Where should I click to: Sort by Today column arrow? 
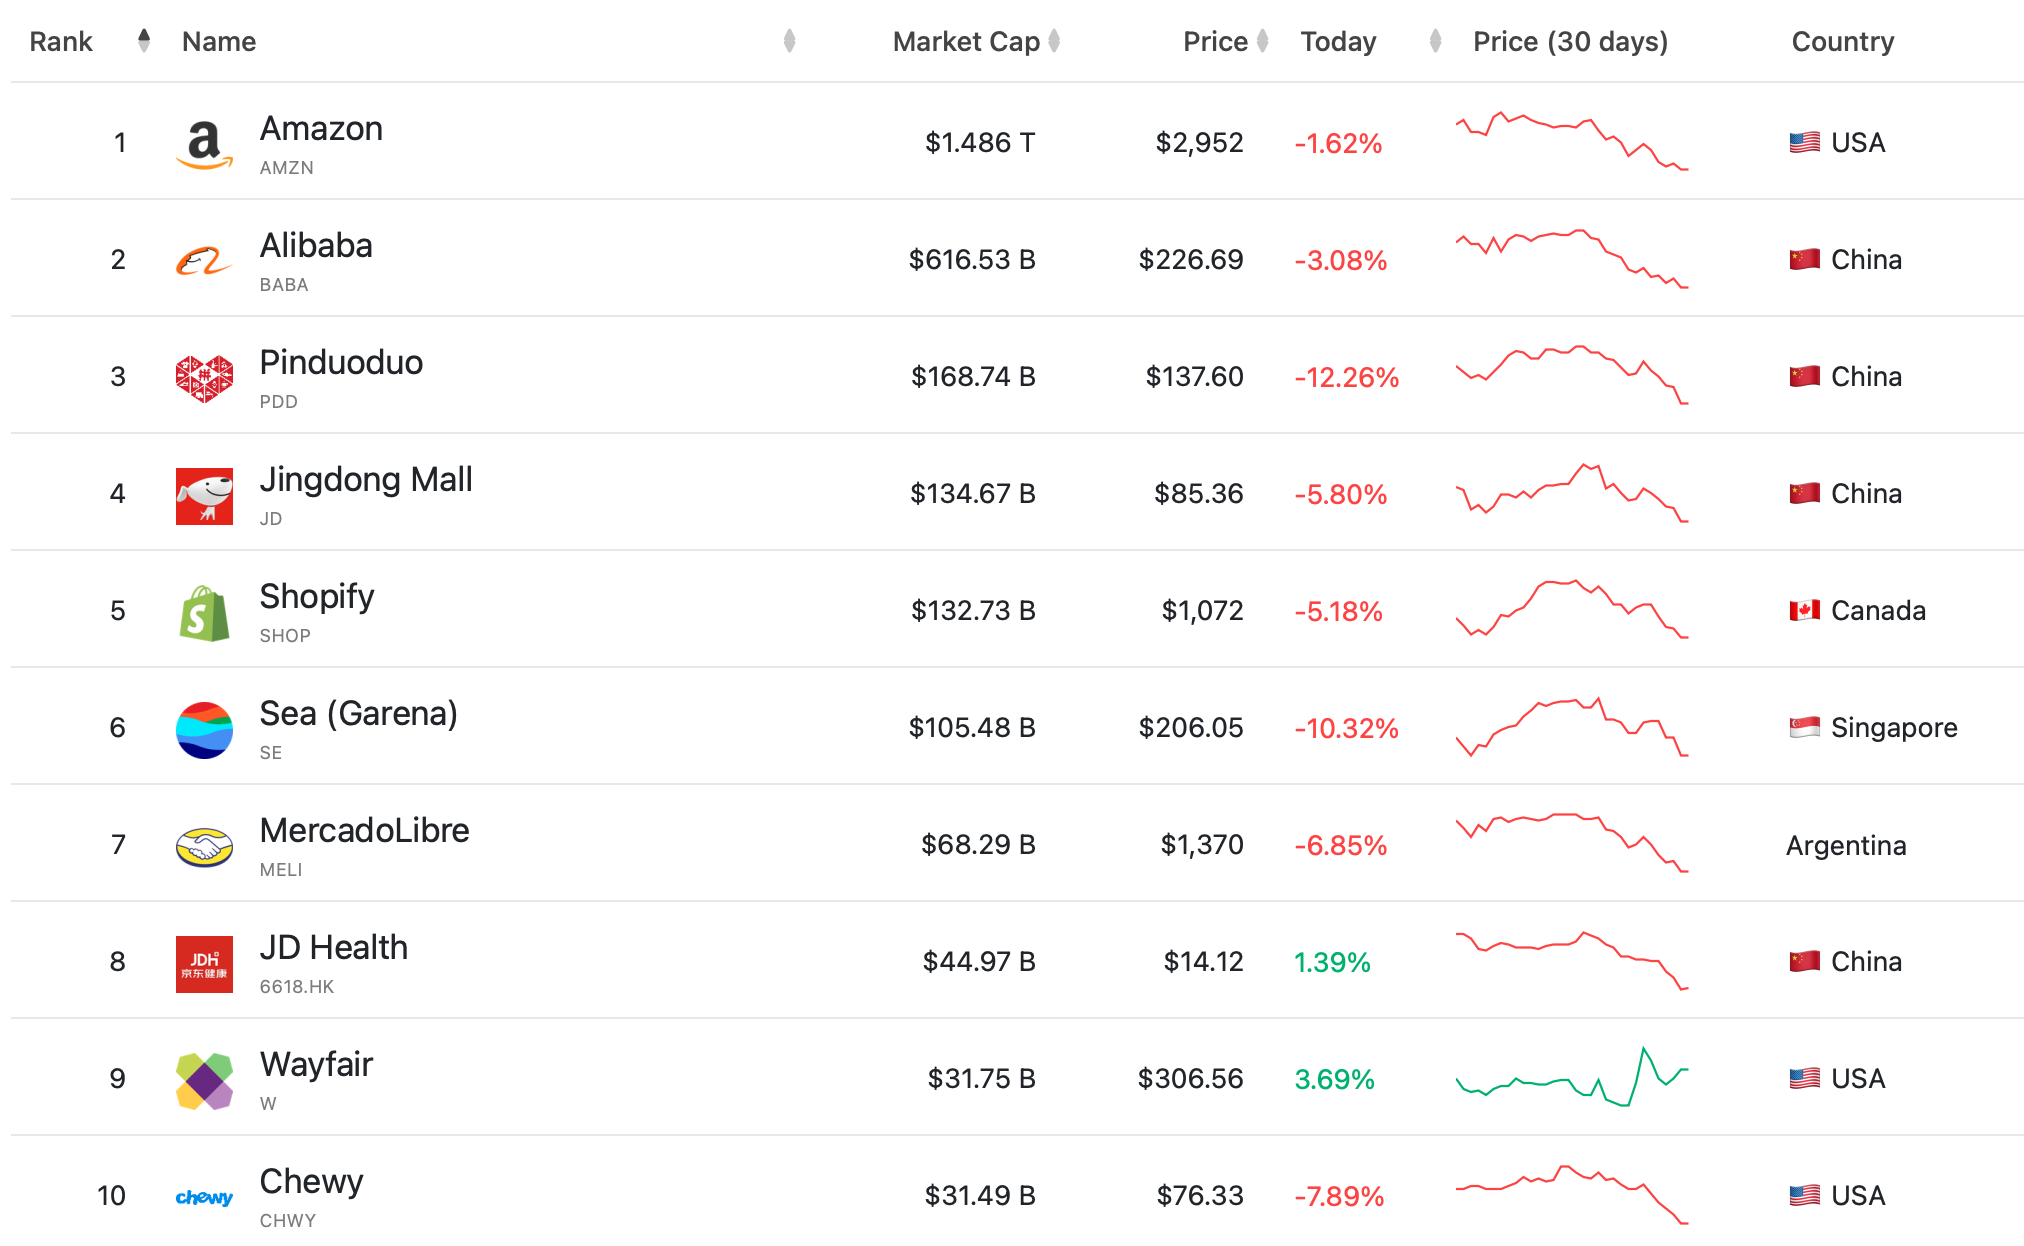pos(1436,41)
